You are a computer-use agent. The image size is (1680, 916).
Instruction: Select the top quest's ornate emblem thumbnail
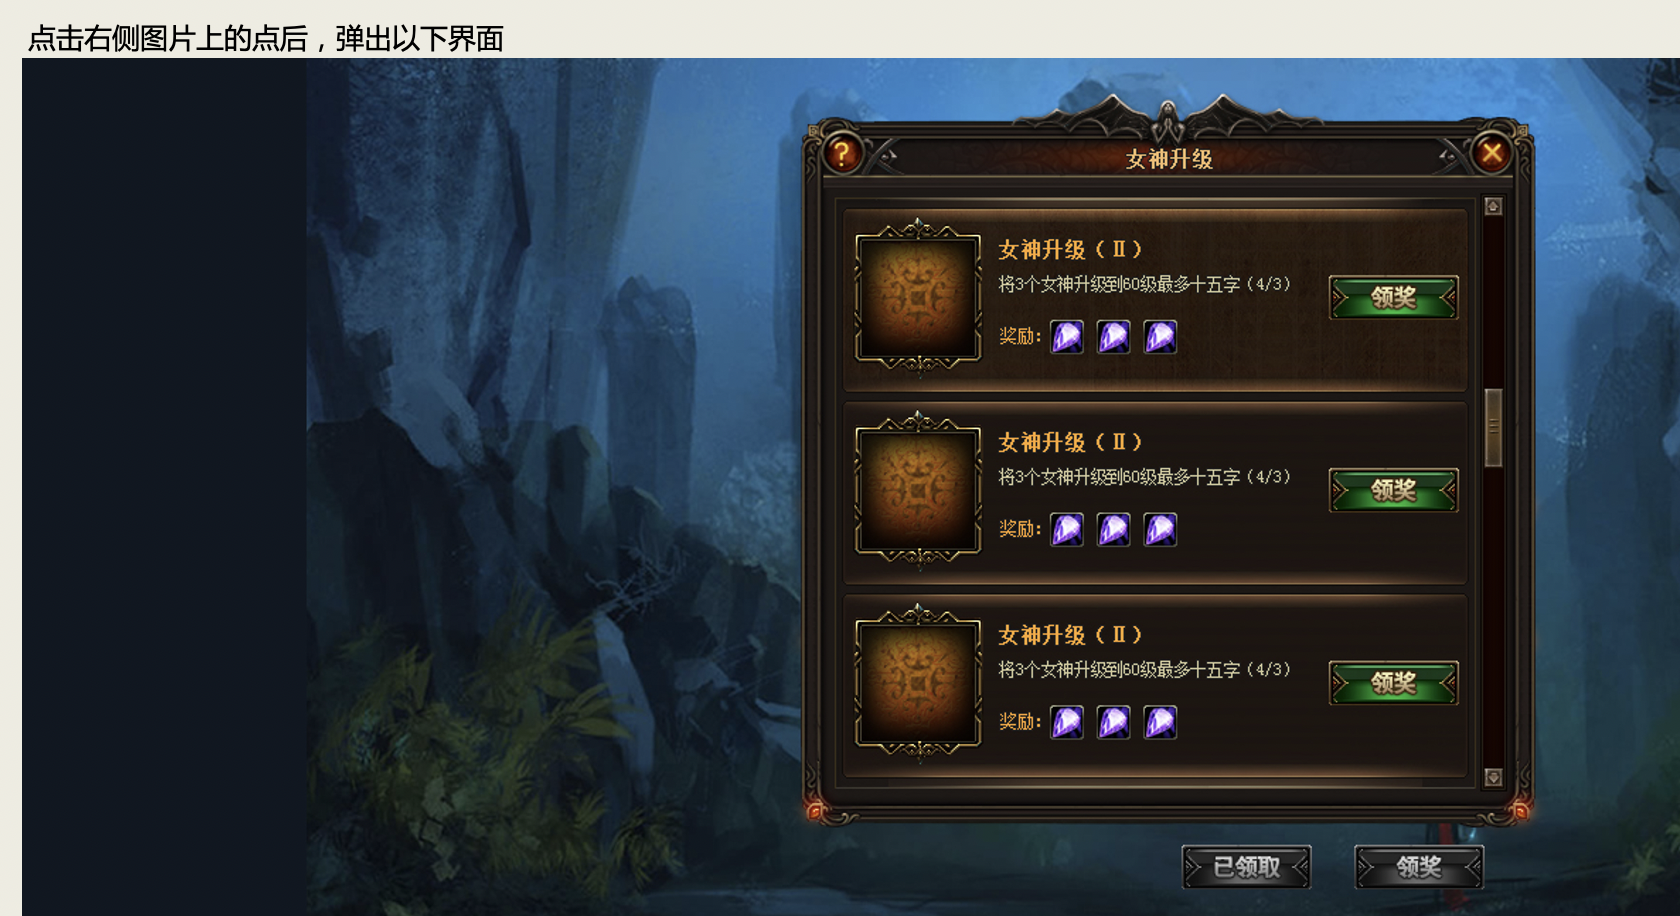(x=918, y=297)
